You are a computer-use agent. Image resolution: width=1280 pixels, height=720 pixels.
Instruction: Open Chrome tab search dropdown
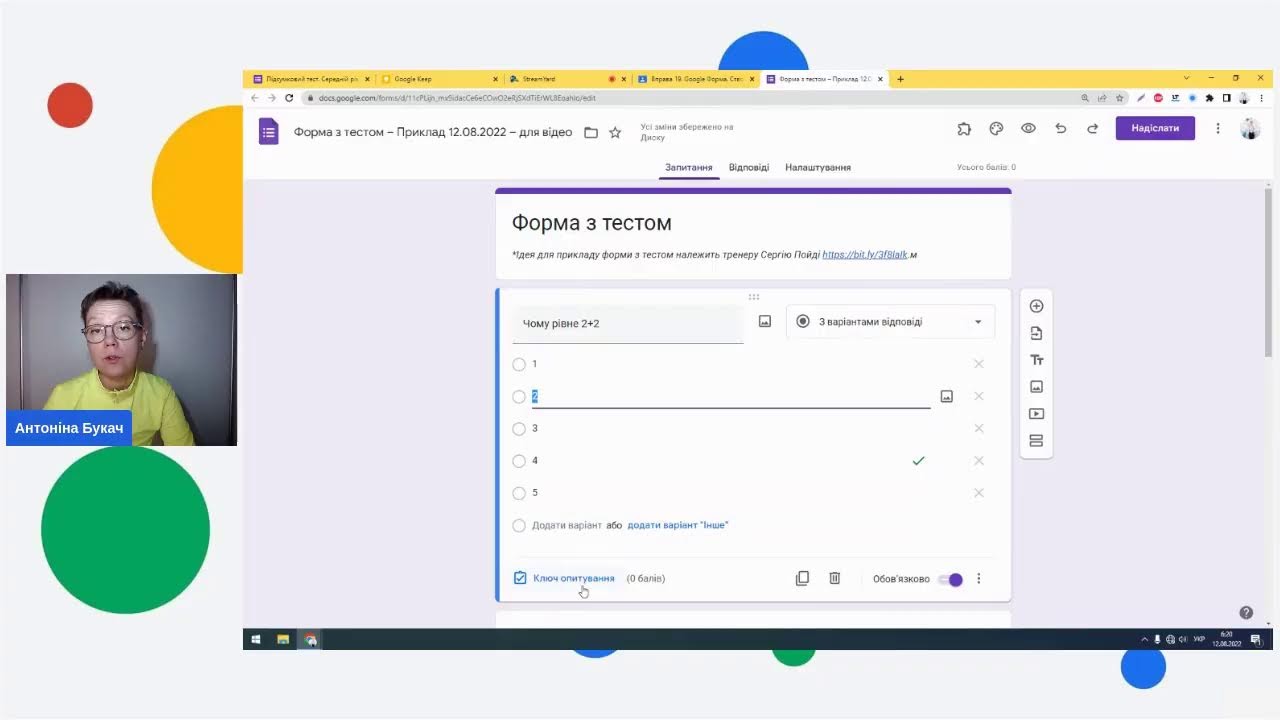coord(1187,78)
